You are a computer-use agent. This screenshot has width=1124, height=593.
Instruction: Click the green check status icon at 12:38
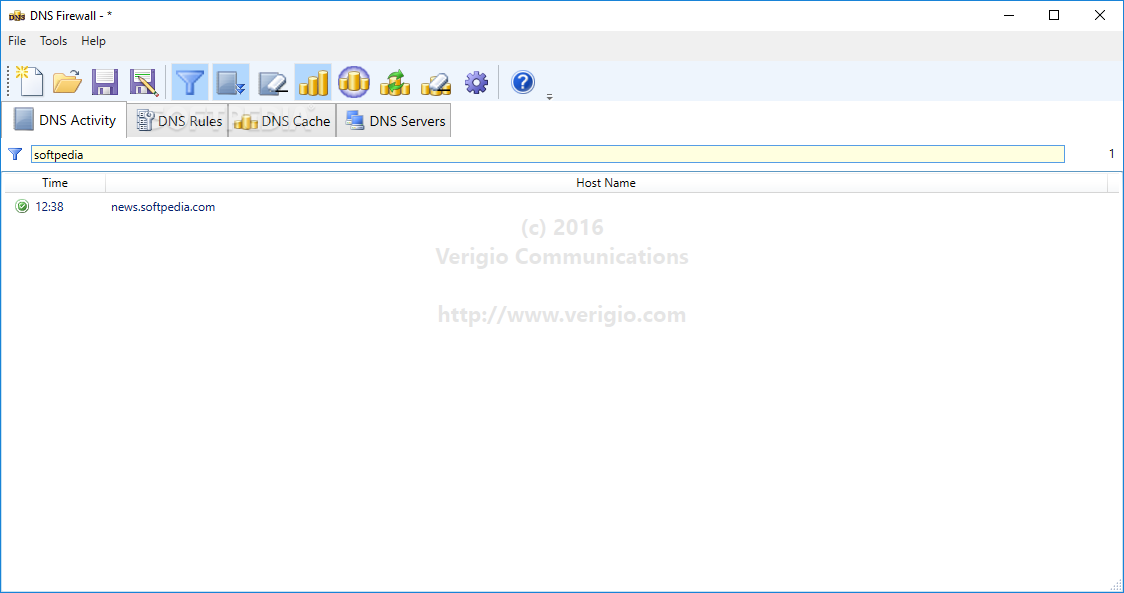pyautogui.click(x=22, y=207)
